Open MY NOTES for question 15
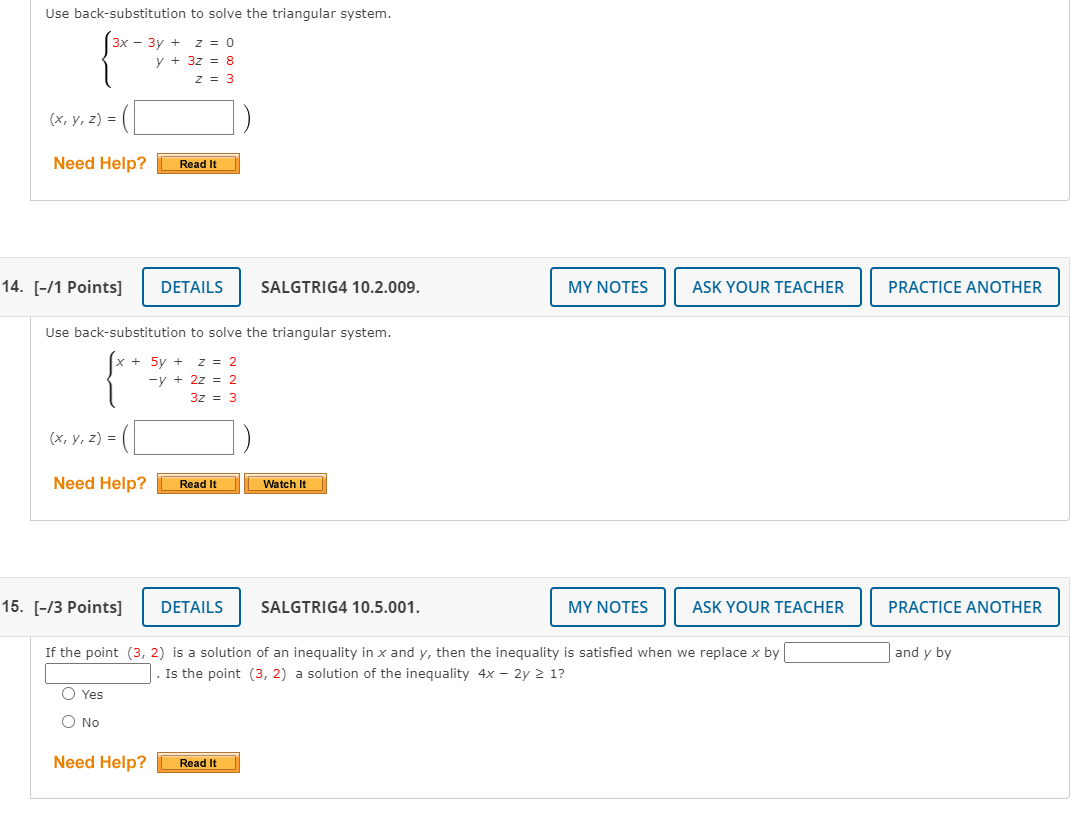1078x838 pixels. pos(607,607)
